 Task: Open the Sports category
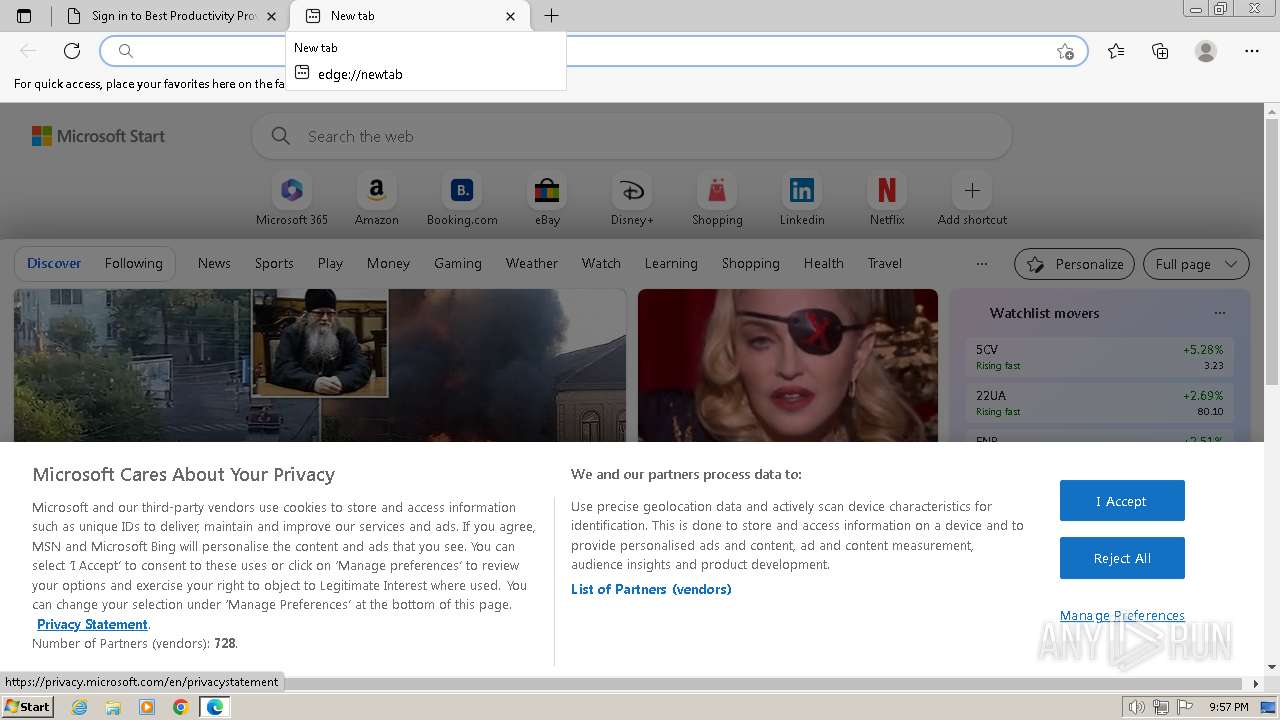pyautogui.click(x=274, y=263)
